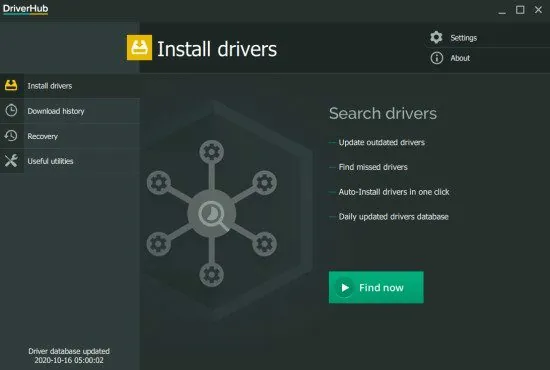
Task: Click the About info circle icon
Action: click(x=437, y=58)
